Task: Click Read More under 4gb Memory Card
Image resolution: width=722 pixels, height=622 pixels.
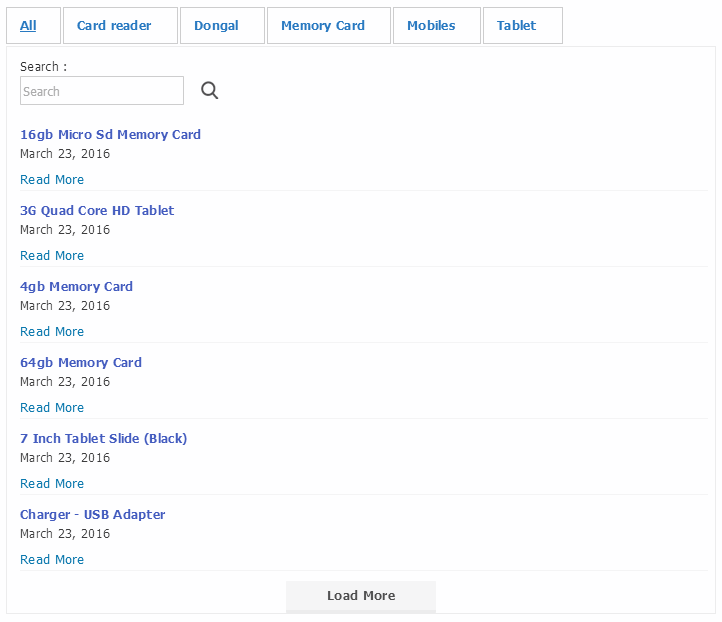Action: coord(52,332)
